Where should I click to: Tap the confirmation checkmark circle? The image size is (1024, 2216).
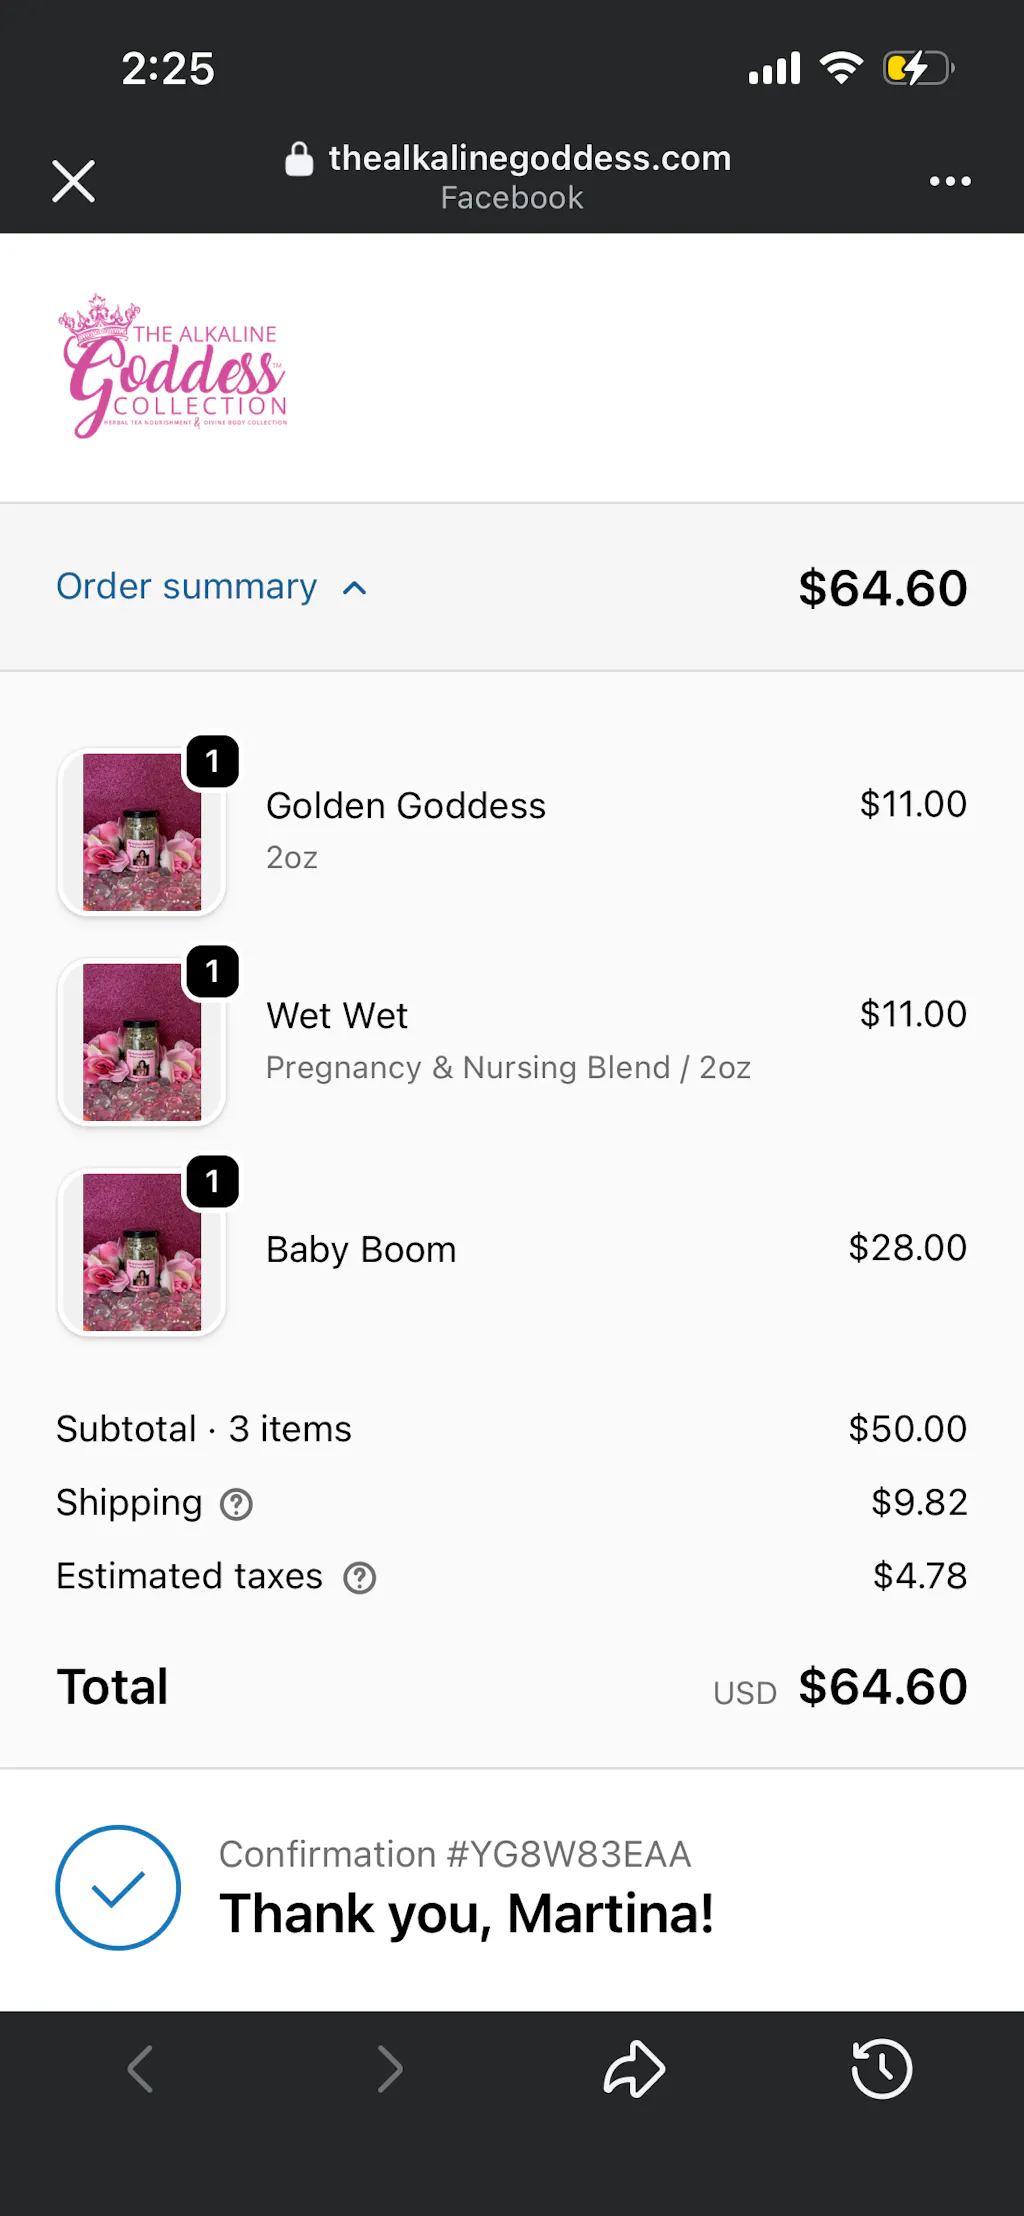coord(118,1888)
